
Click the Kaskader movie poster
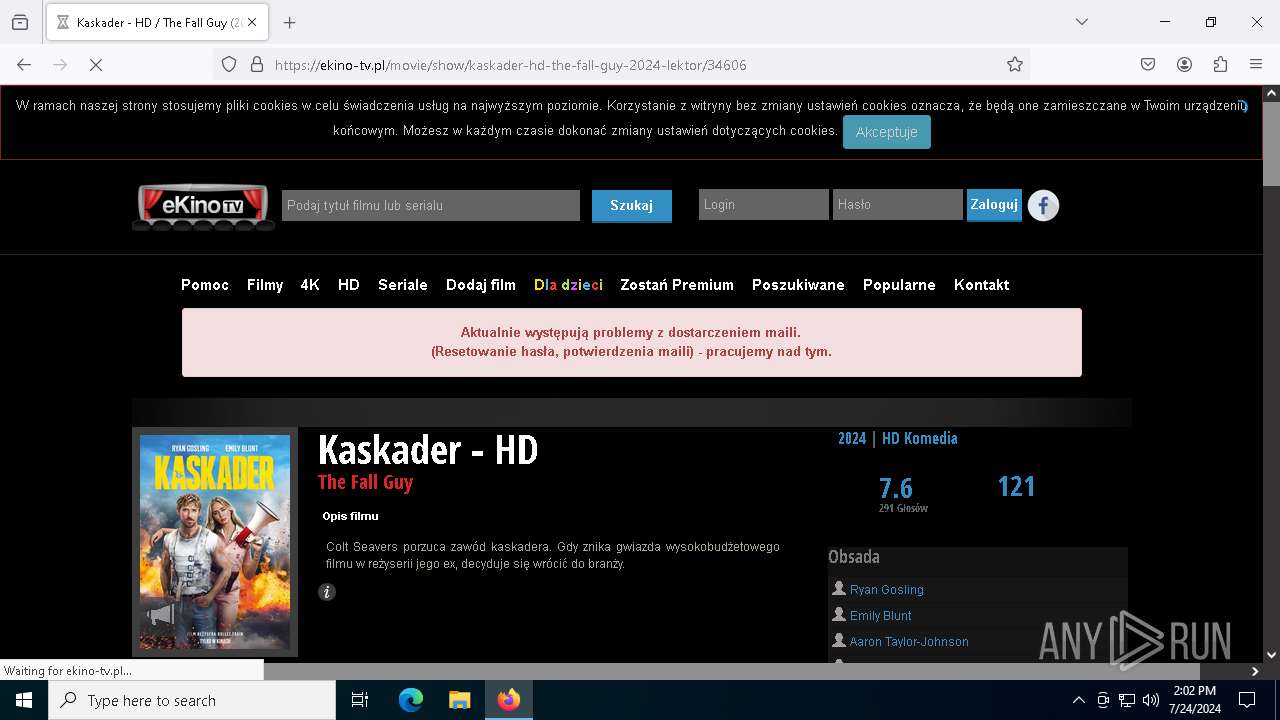pos(215,542)
